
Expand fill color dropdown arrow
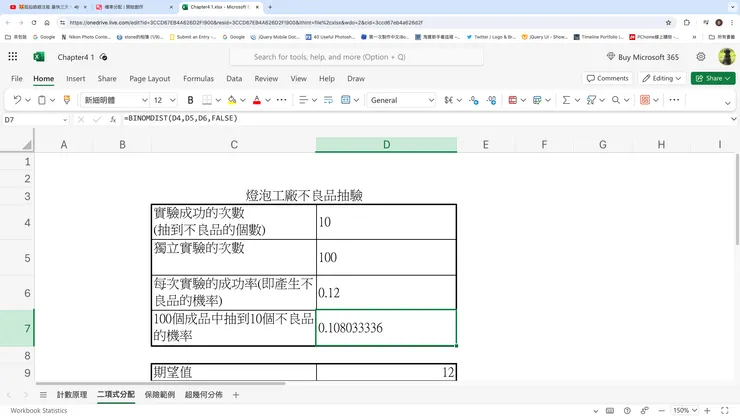click(x=243, y=100)
